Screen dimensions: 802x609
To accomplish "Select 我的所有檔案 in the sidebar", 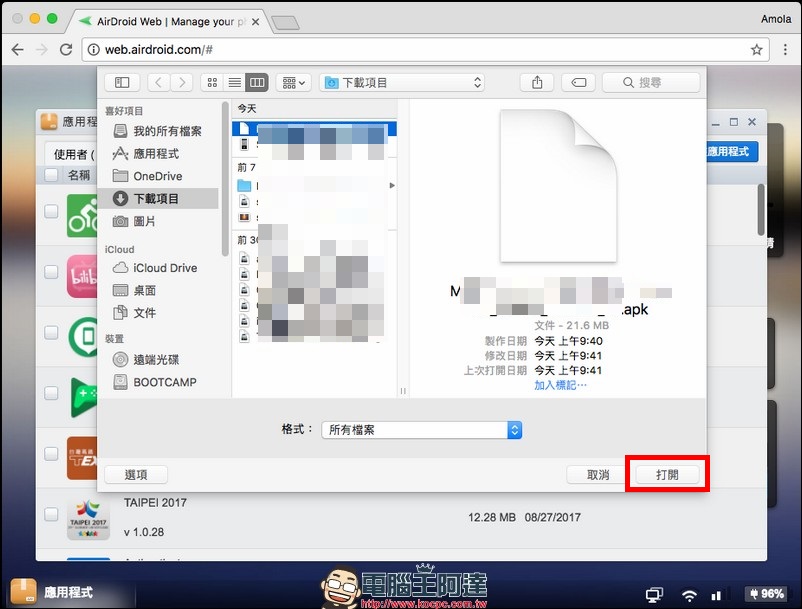I will 159,131.
